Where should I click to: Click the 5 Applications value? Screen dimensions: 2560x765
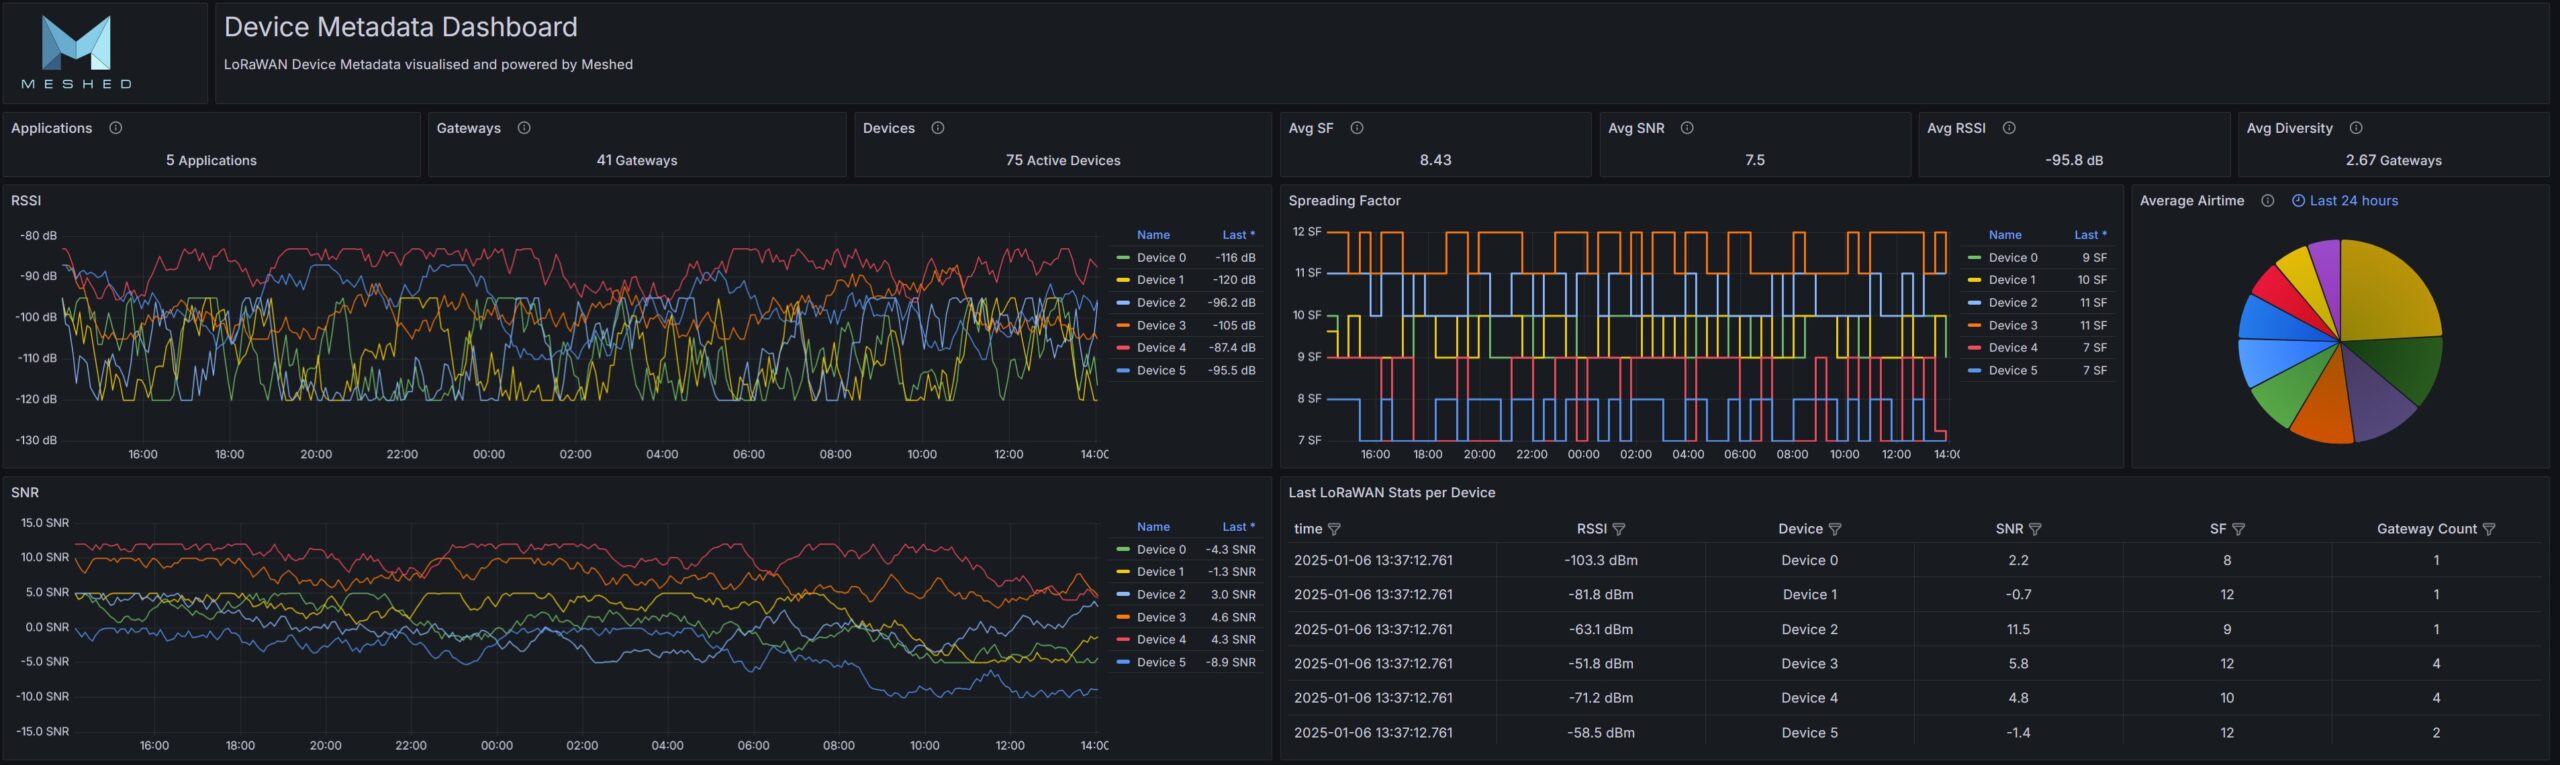(x=211, y=160)
